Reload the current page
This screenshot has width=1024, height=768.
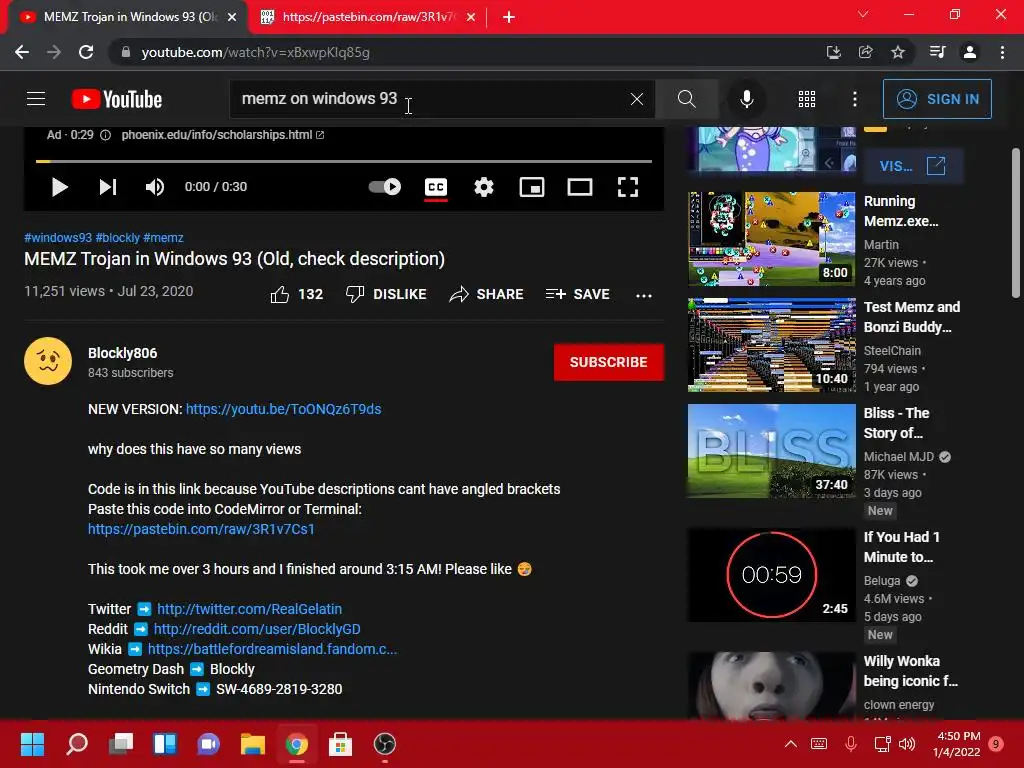pyautogui.click(x=86, y=52)
